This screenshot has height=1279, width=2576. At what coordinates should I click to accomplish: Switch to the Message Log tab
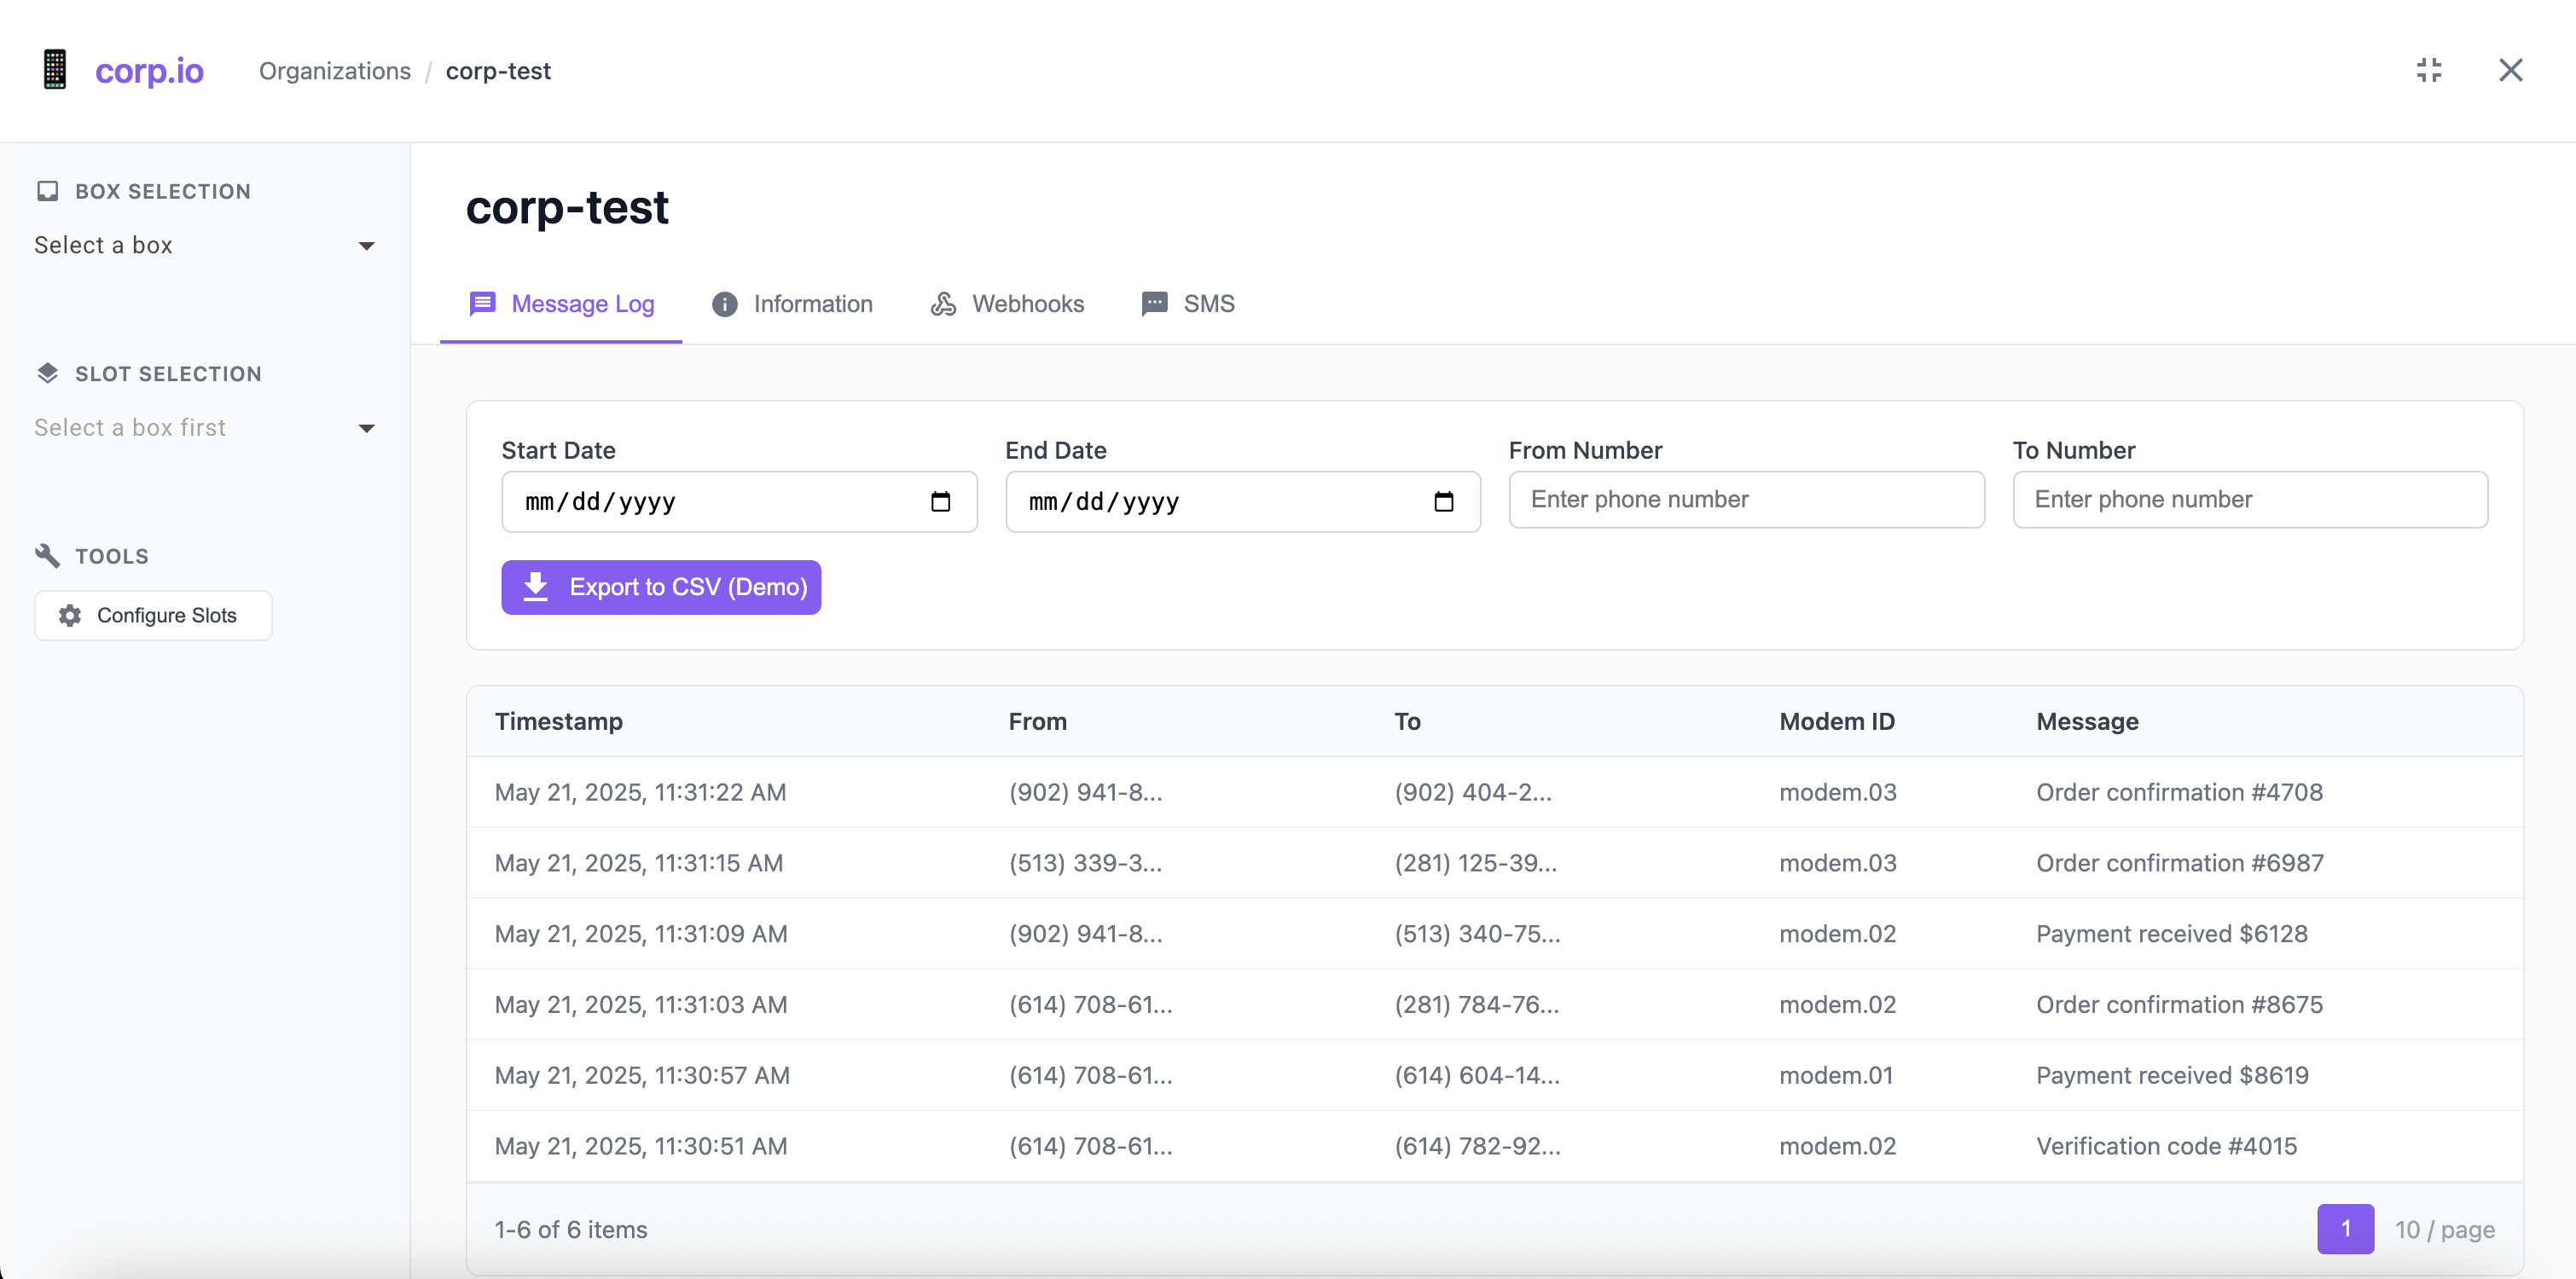coord(561,304)
